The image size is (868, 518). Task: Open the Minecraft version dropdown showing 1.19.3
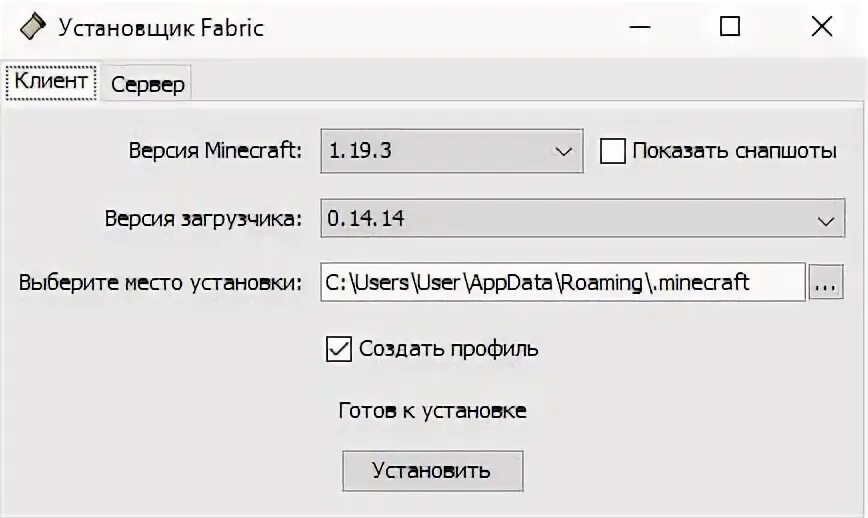tap(451, 151)
